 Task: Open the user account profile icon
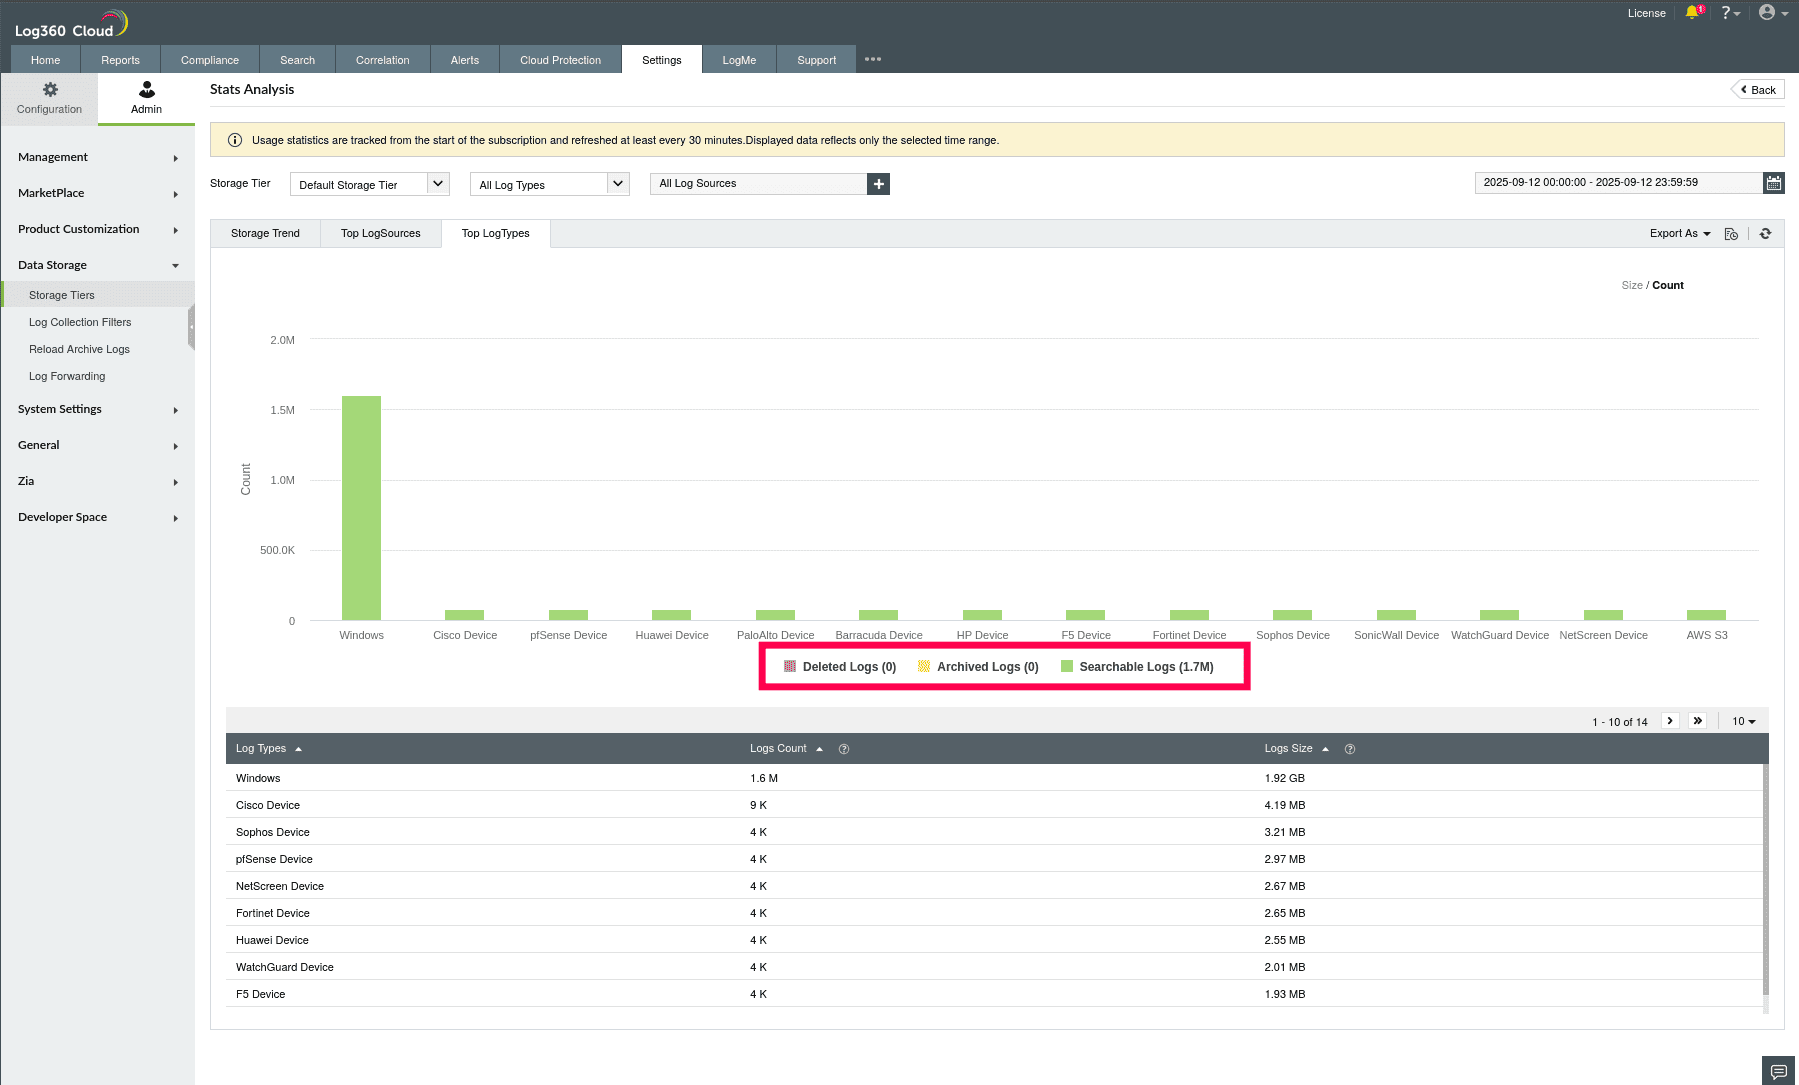(1773, 13)
